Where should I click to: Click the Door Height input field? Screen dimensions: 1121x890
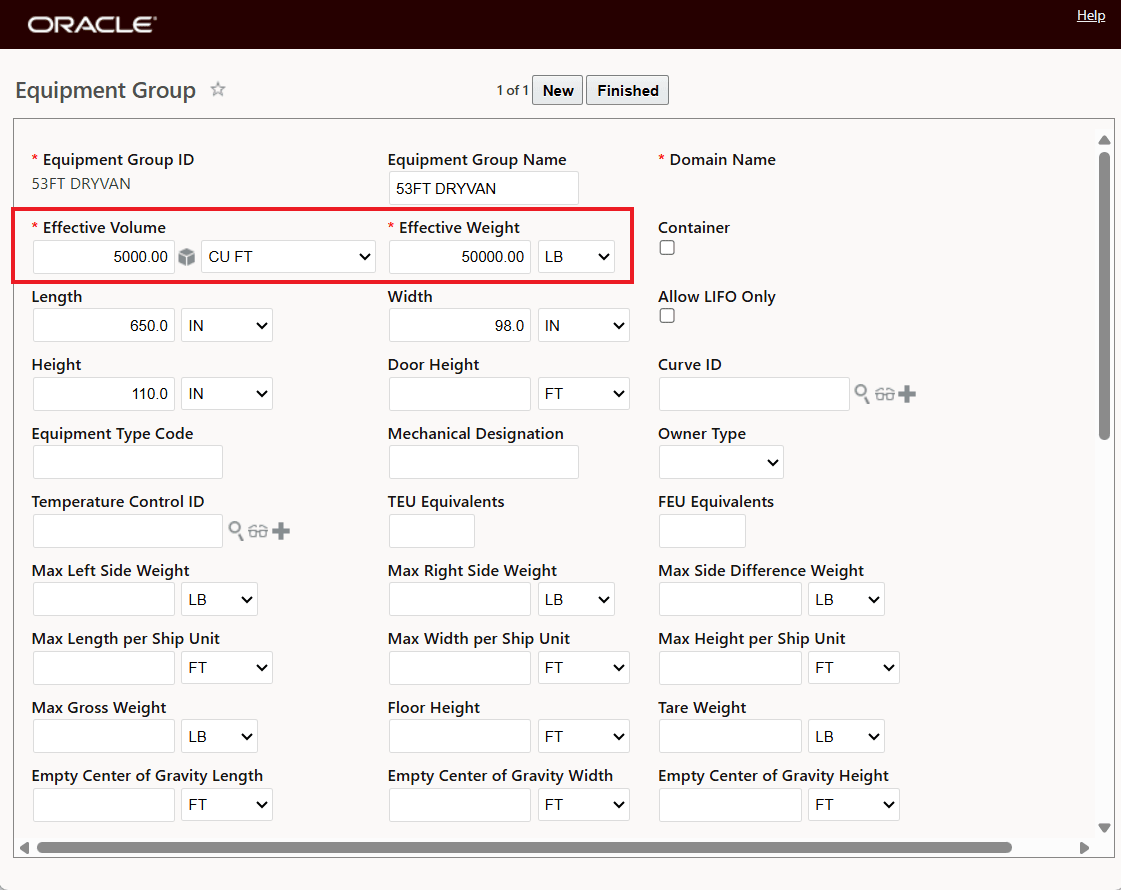pyautogui.click(x=460, y=394)
